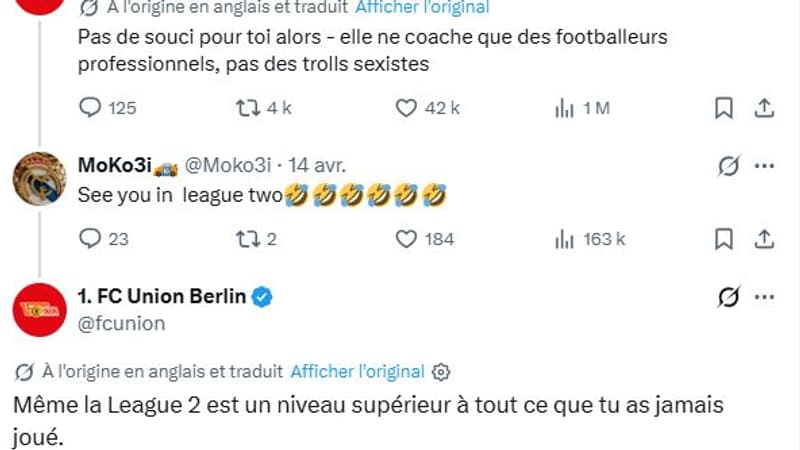Bookmark MoKo3i's league two tweet
Screen dimensions: 800x450
coord(723,239)
